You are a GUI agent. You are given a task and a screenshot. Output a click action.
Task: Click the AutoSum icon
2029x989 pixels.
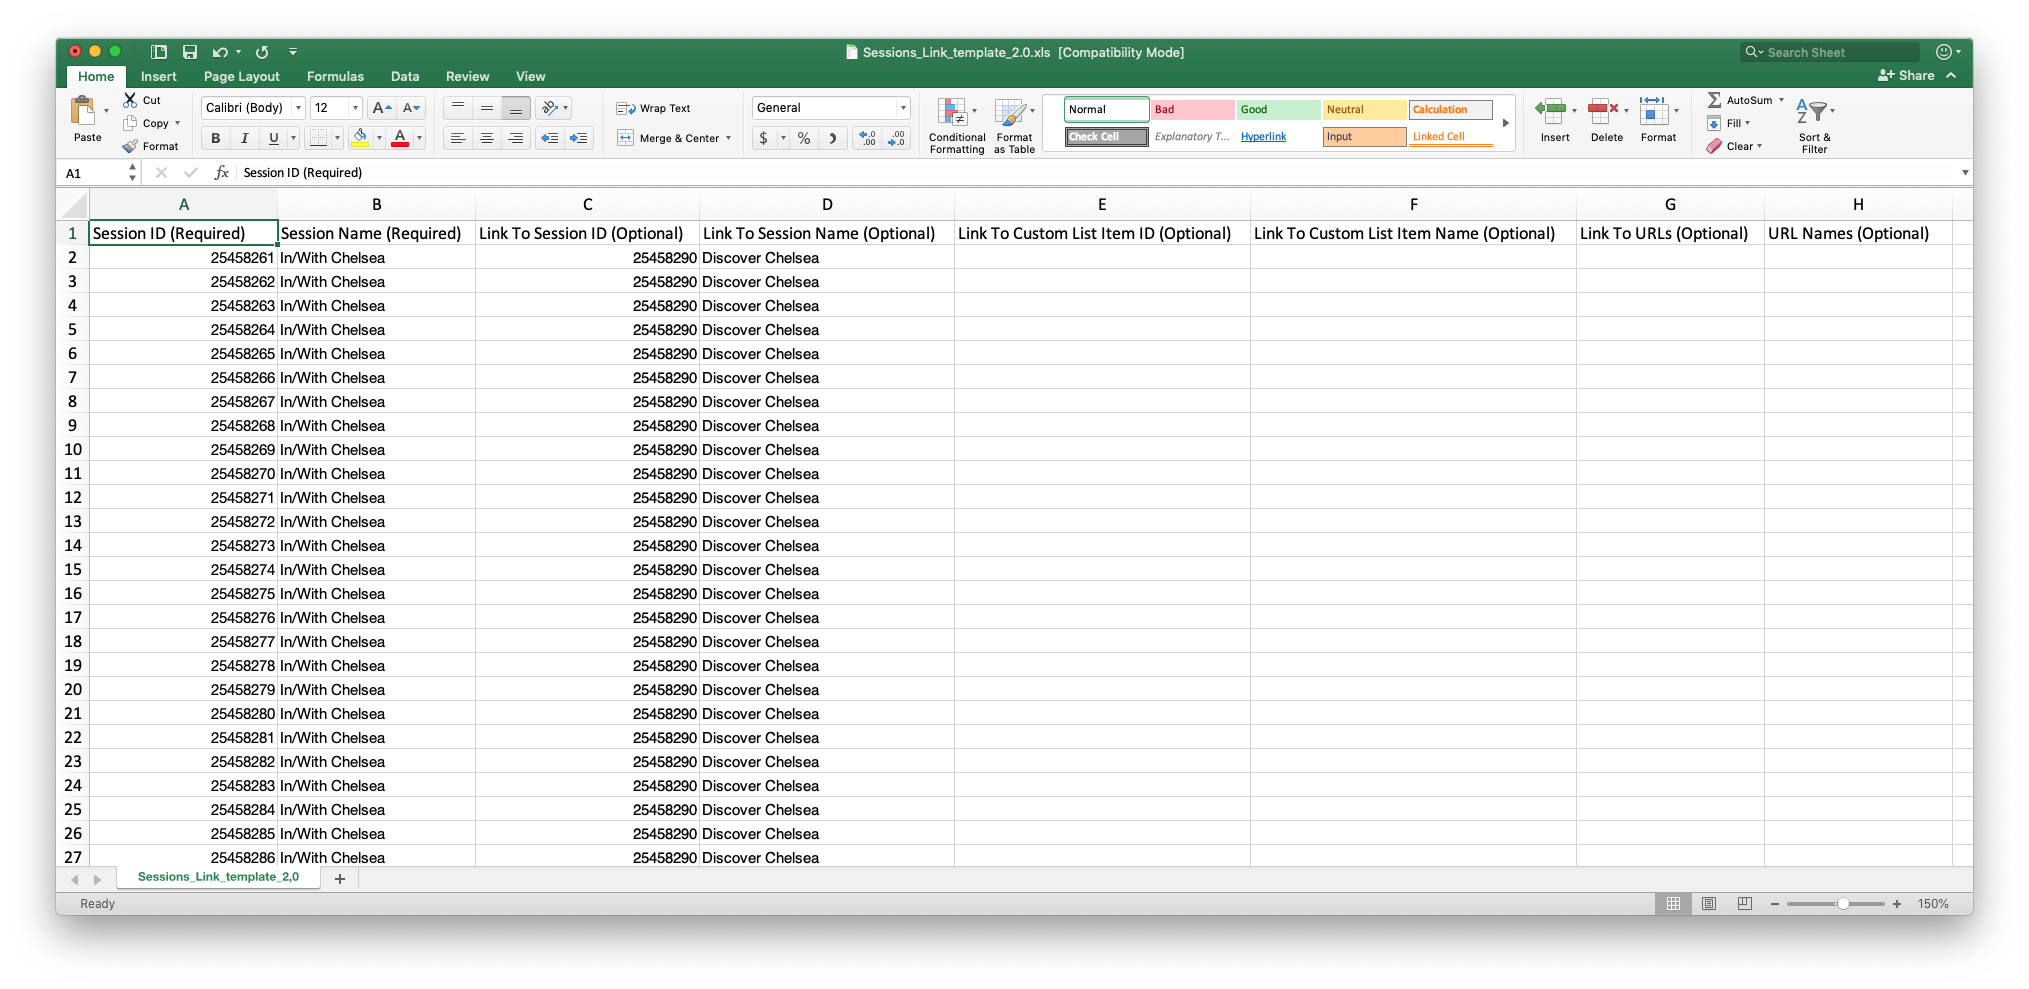[x=1714, y=100]
